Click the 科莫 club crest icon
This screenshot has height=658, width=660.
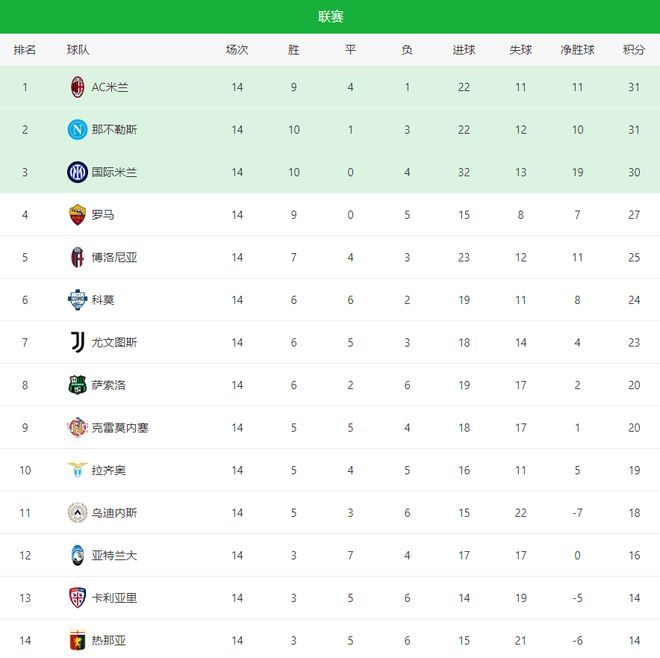point(77,300)
